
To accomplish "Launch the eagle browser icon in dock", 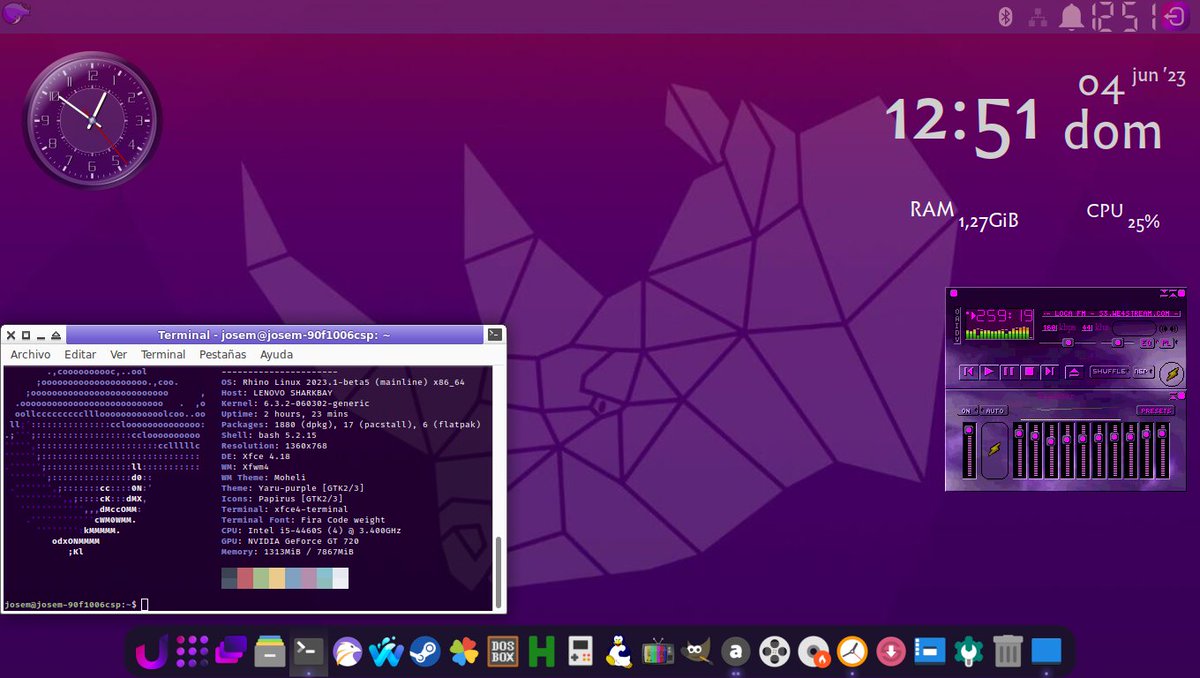I will pos(347,653).
